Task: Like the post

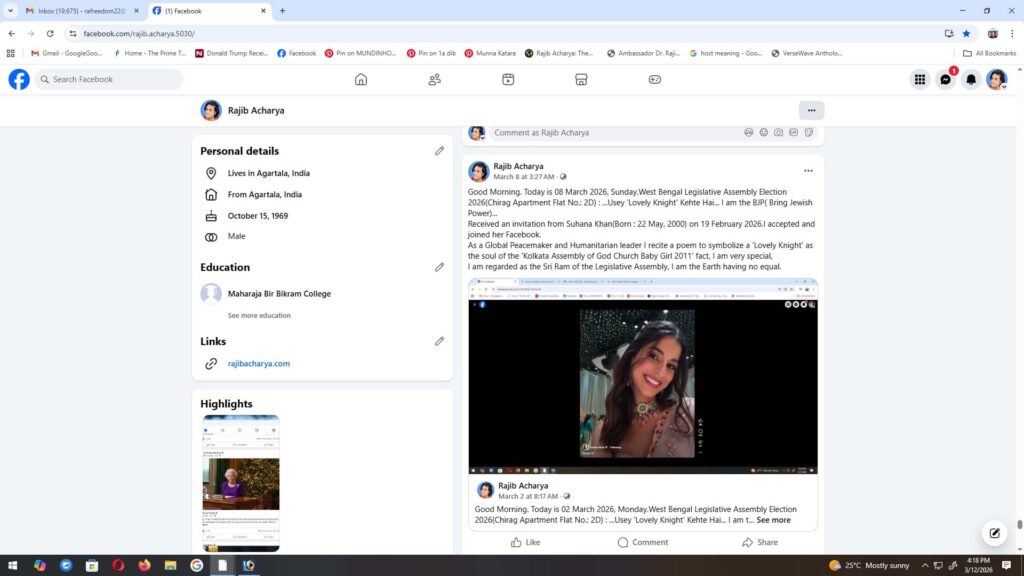Action: (525, 542)
